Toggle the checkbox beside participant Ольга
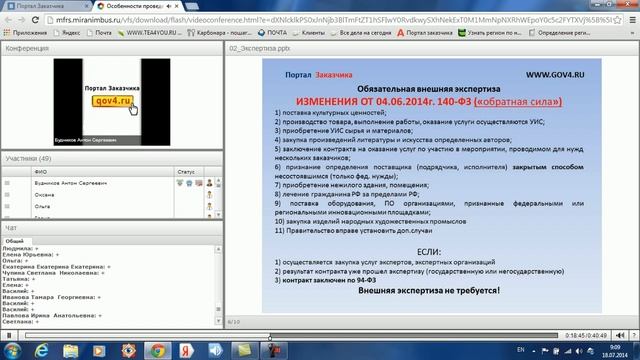 7,206
